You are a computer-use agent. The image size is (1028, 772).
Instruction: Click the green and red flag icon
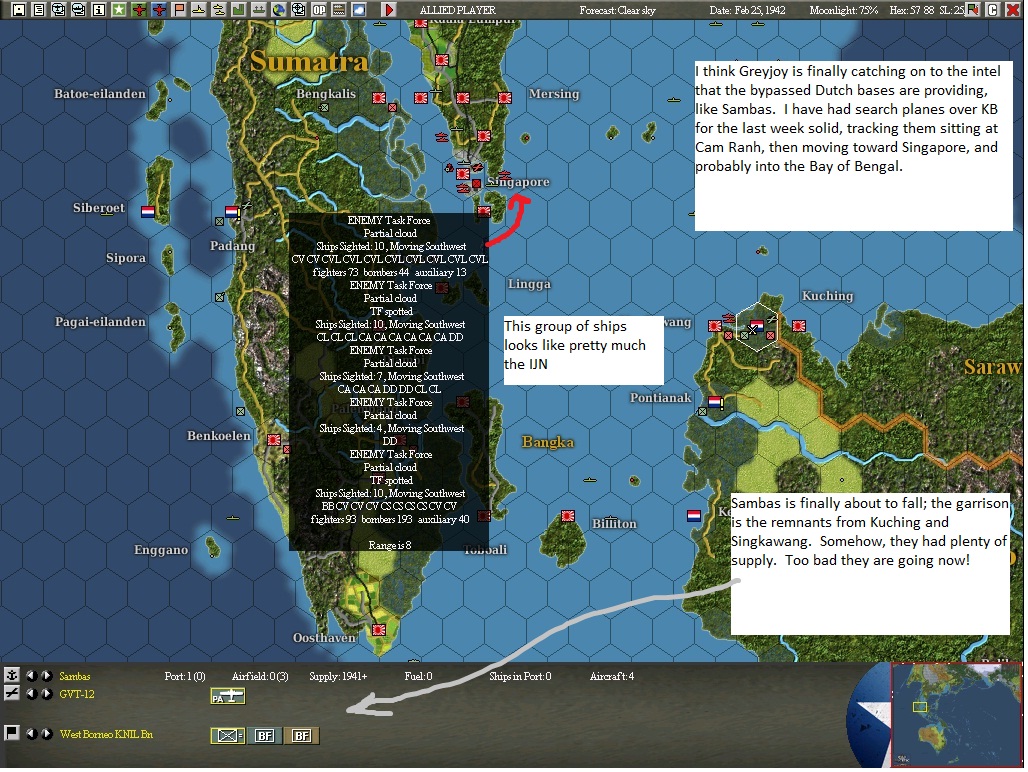pyautogui.click(x=973, y=9)
